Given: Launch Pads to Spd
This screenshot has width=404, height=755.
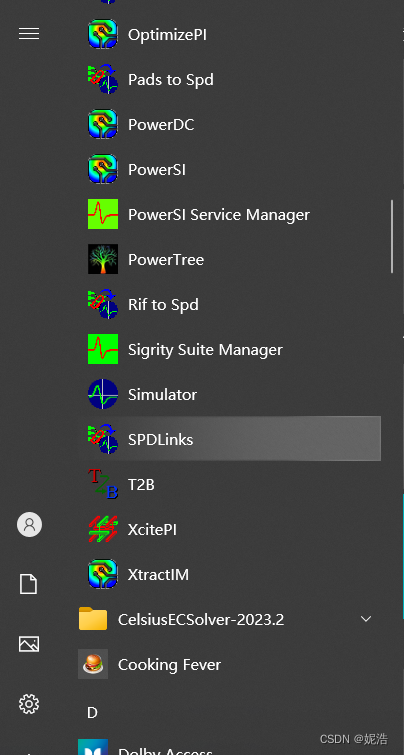Looking at the screenshot, I should tap(229, 79).
